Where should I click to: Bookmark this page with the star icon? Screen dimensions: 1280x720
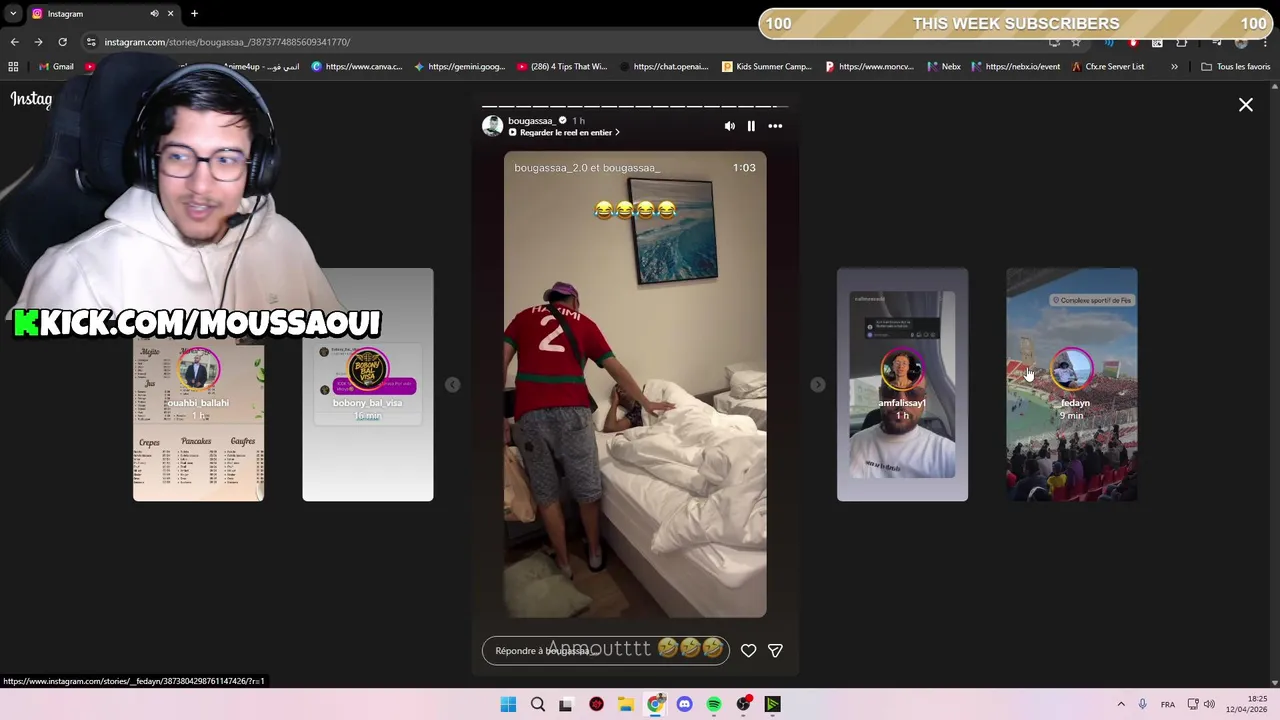(1076, 42)
